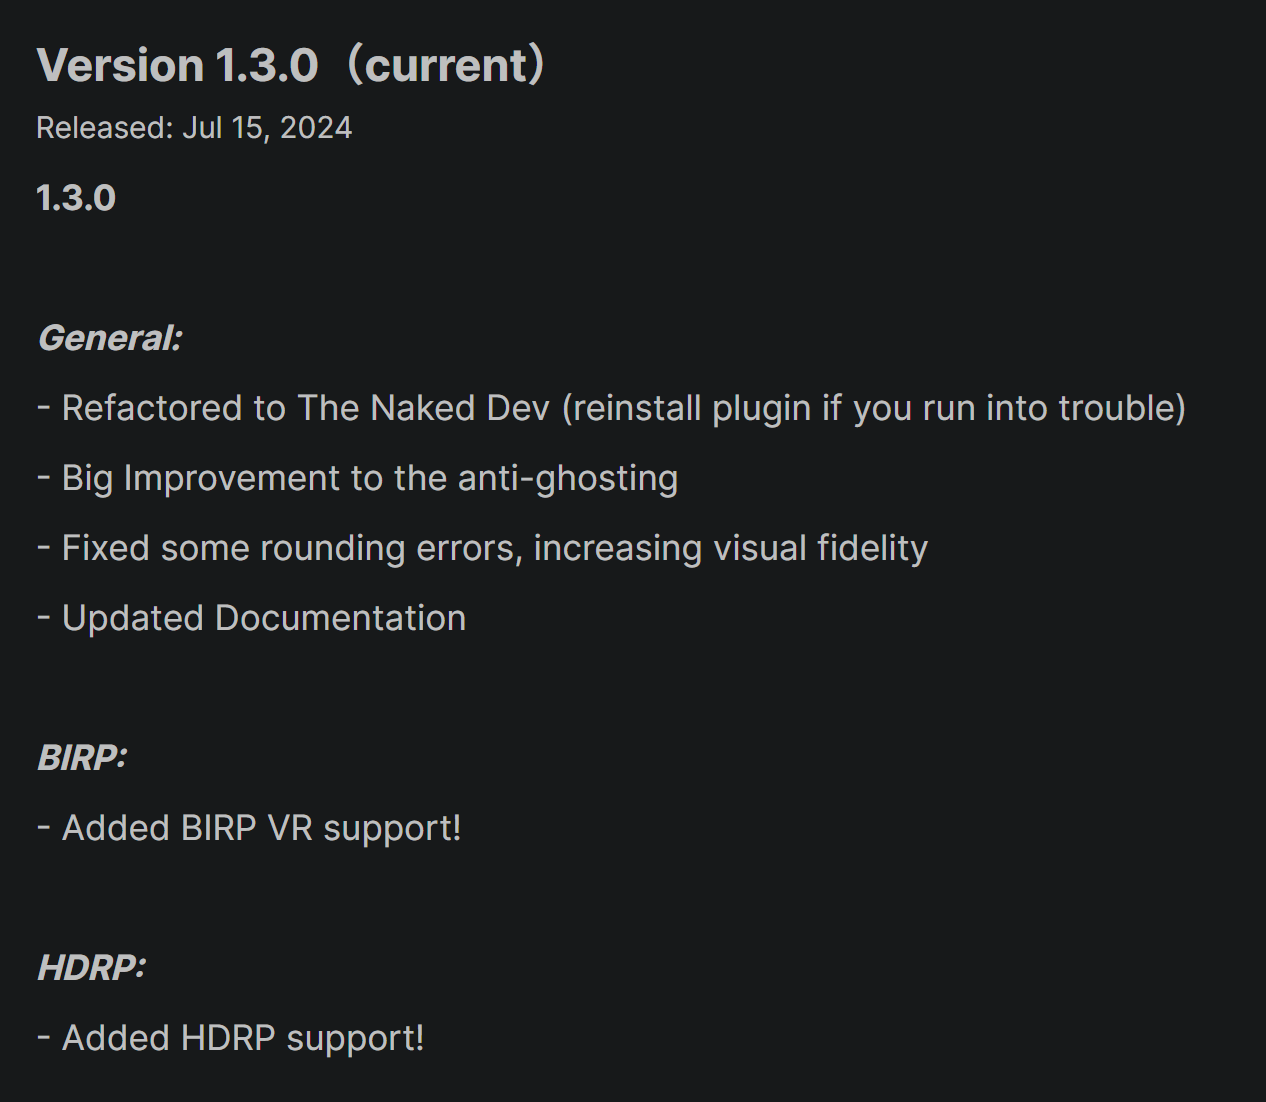Click the bold 1.3.0 subheading

point(76,198)
